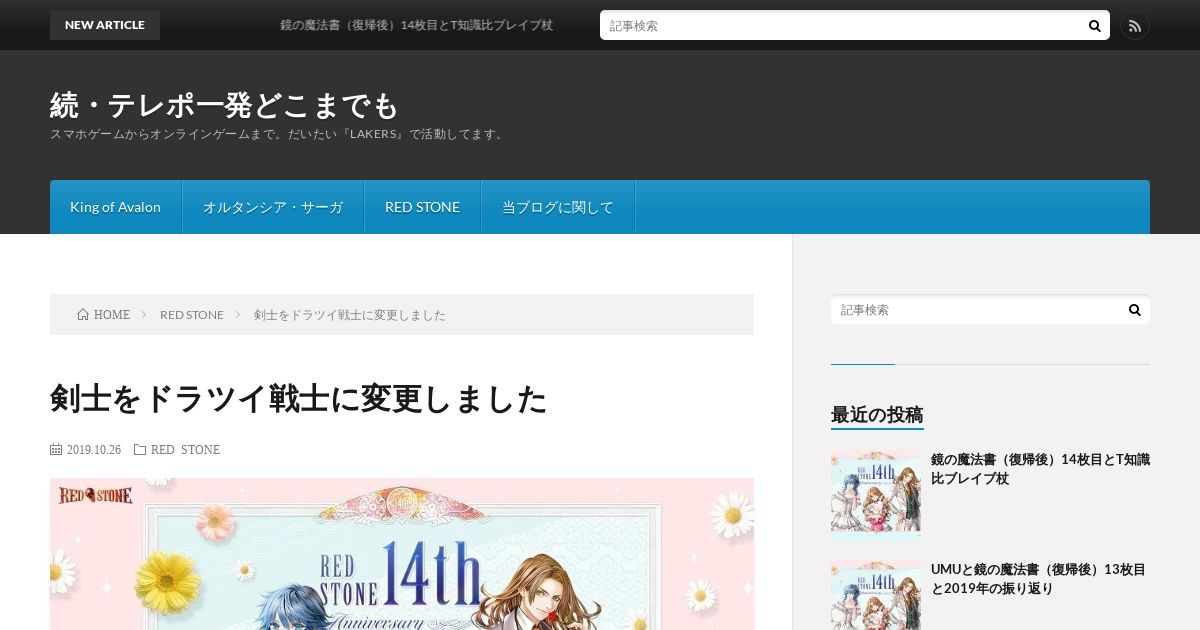The width and height of the screenshot is (1200, 630).
Task: Click thumbnail of the 14枚目 recent post
Action: [x=876, y=495]
